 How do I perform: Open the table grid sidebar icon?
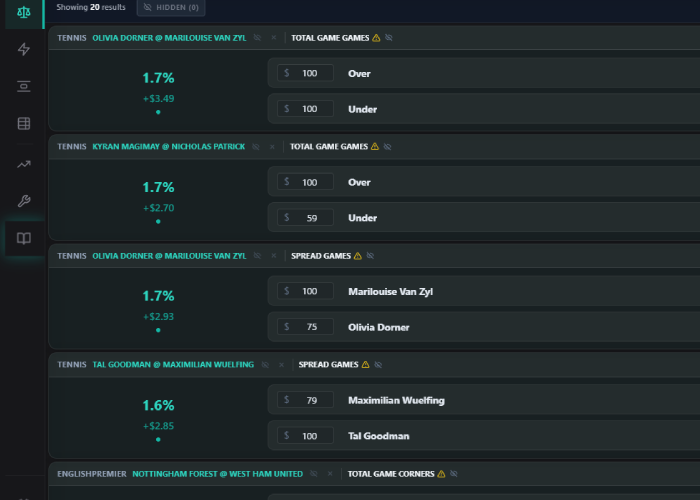pos(24,123)
